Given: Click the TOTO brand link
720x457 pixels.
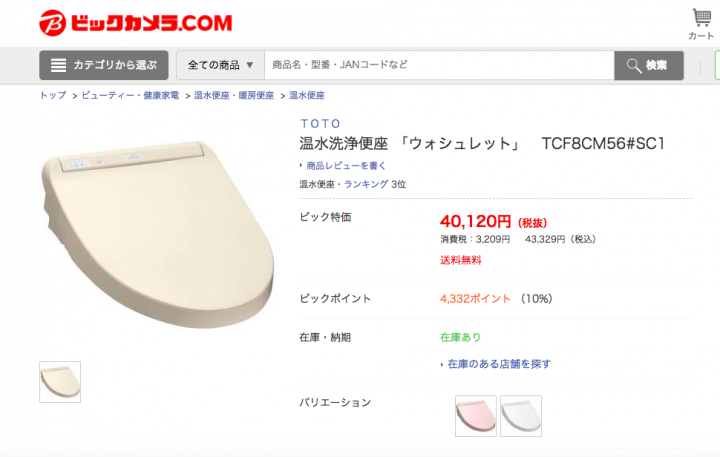Looking at the screenshot, I should click(321, 124).
